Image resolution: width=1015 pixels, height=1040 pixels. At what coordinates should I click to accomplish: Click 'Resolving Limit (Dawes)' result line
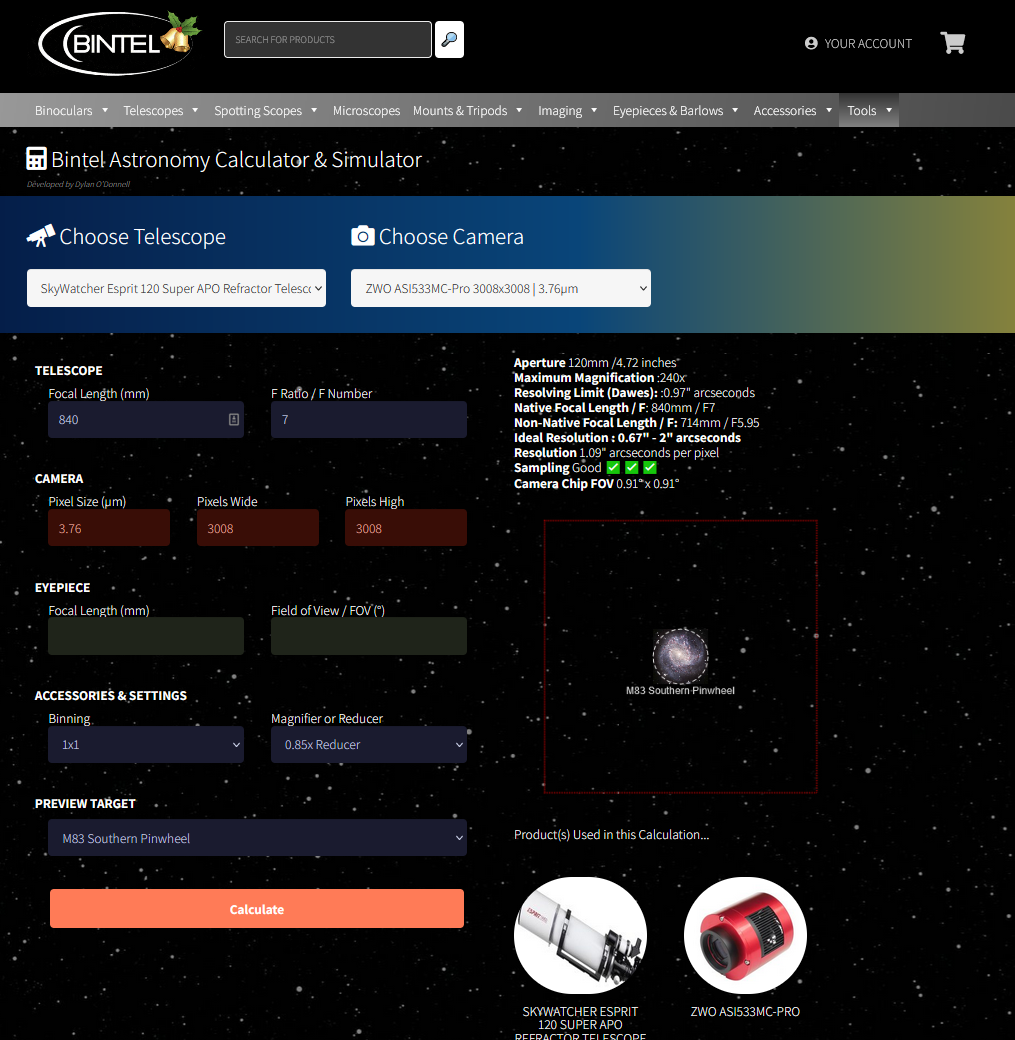(634, 393)
